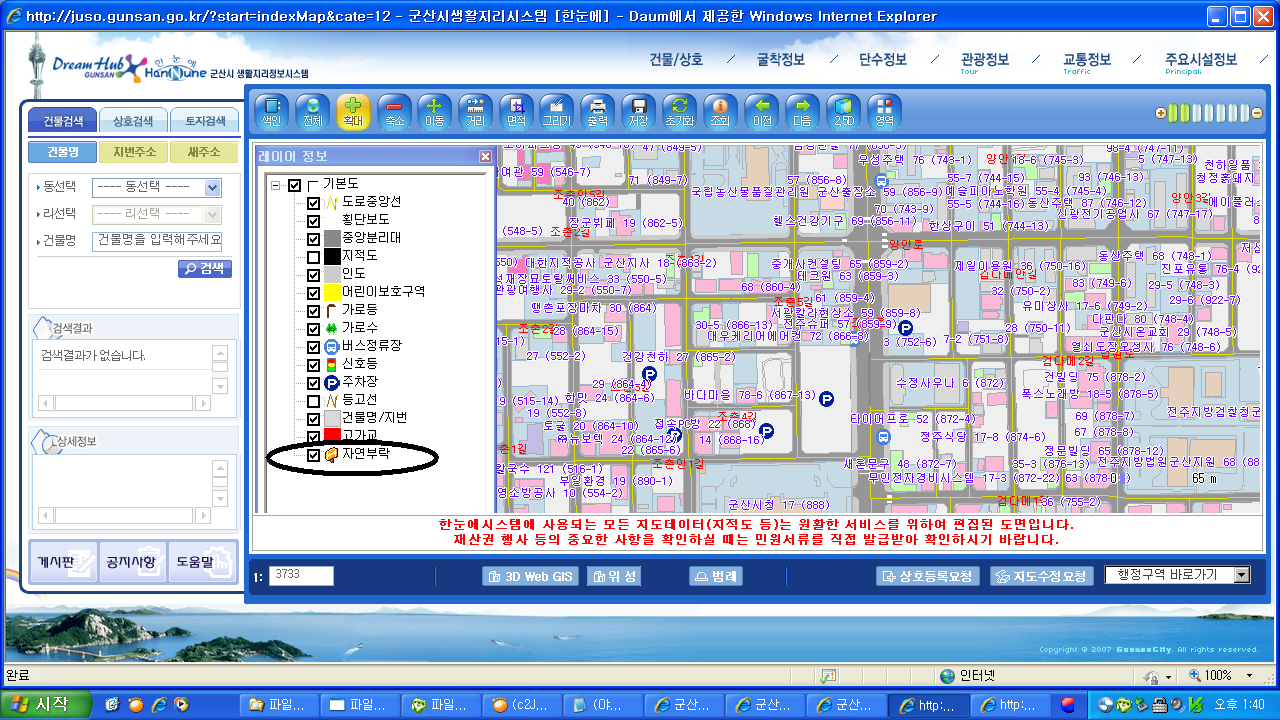The height and width of the screenshot is (720, 1280).
Task: Switch to 2.5D view icon
Action: [x=844, y=110]
